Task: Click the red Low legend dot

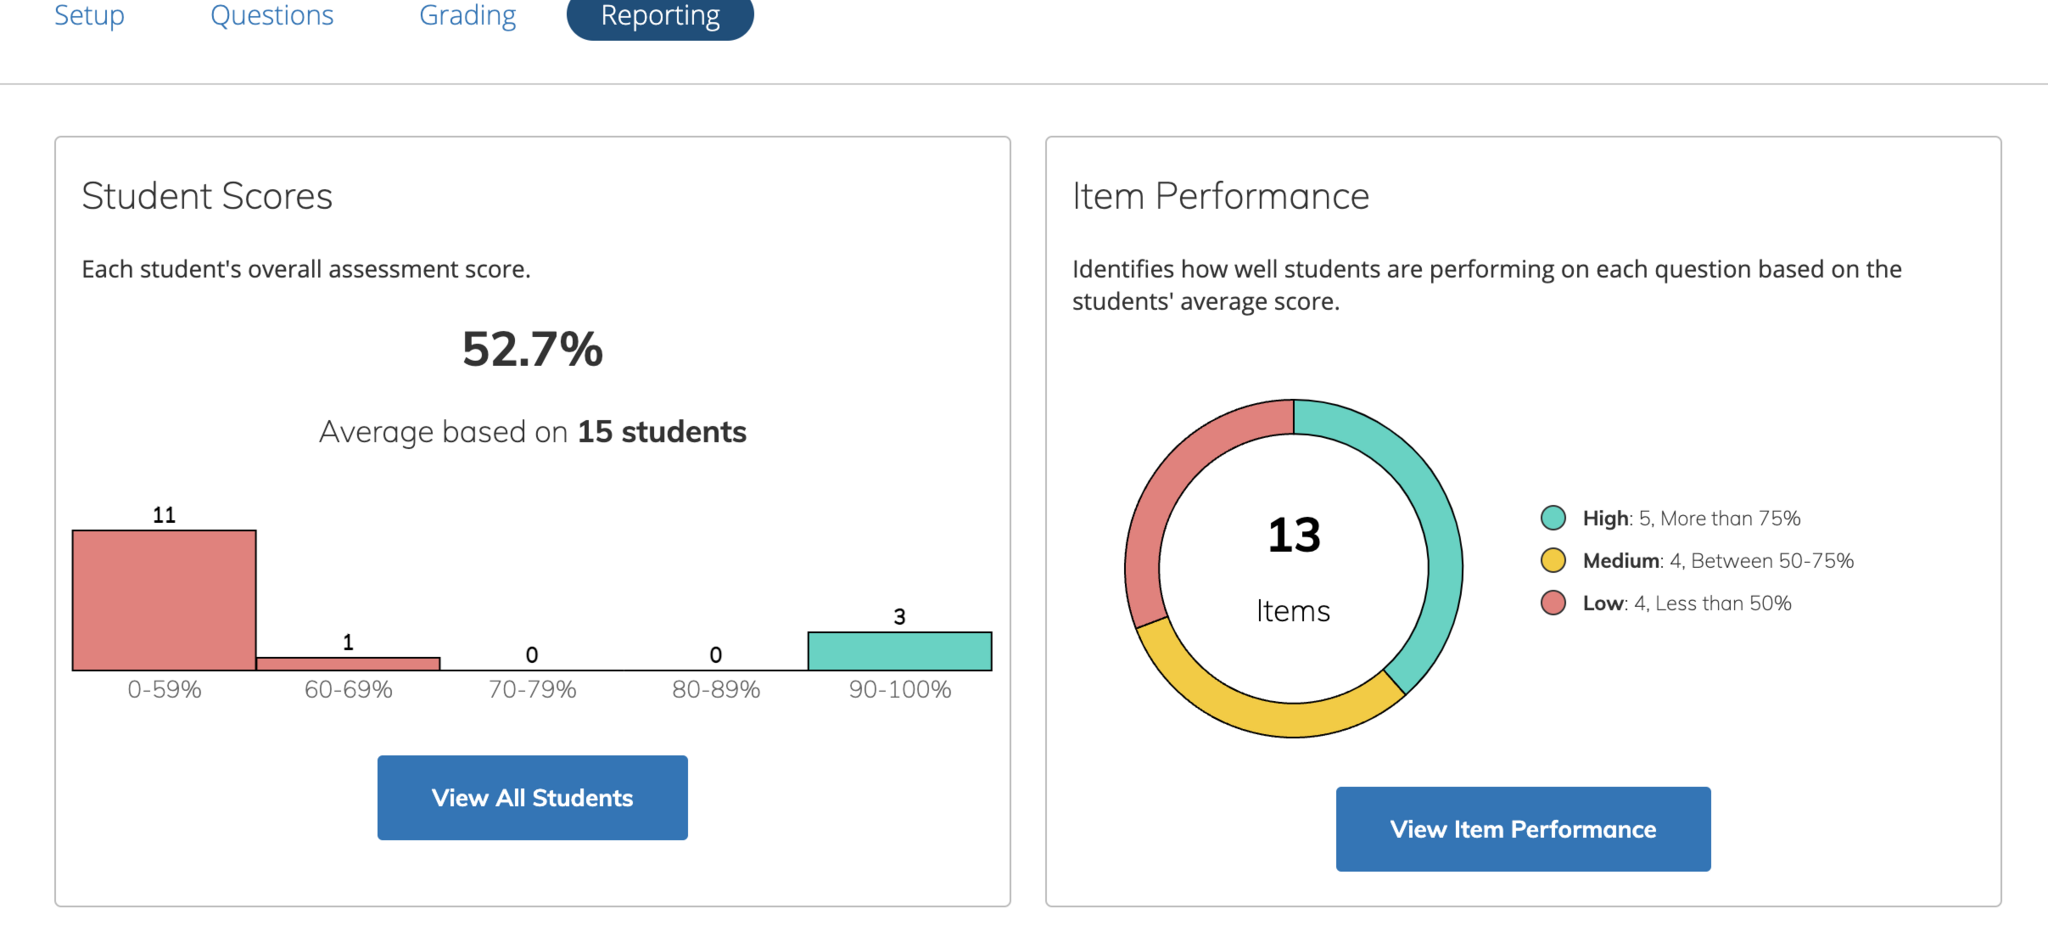Action: (x=1553, y=603)
